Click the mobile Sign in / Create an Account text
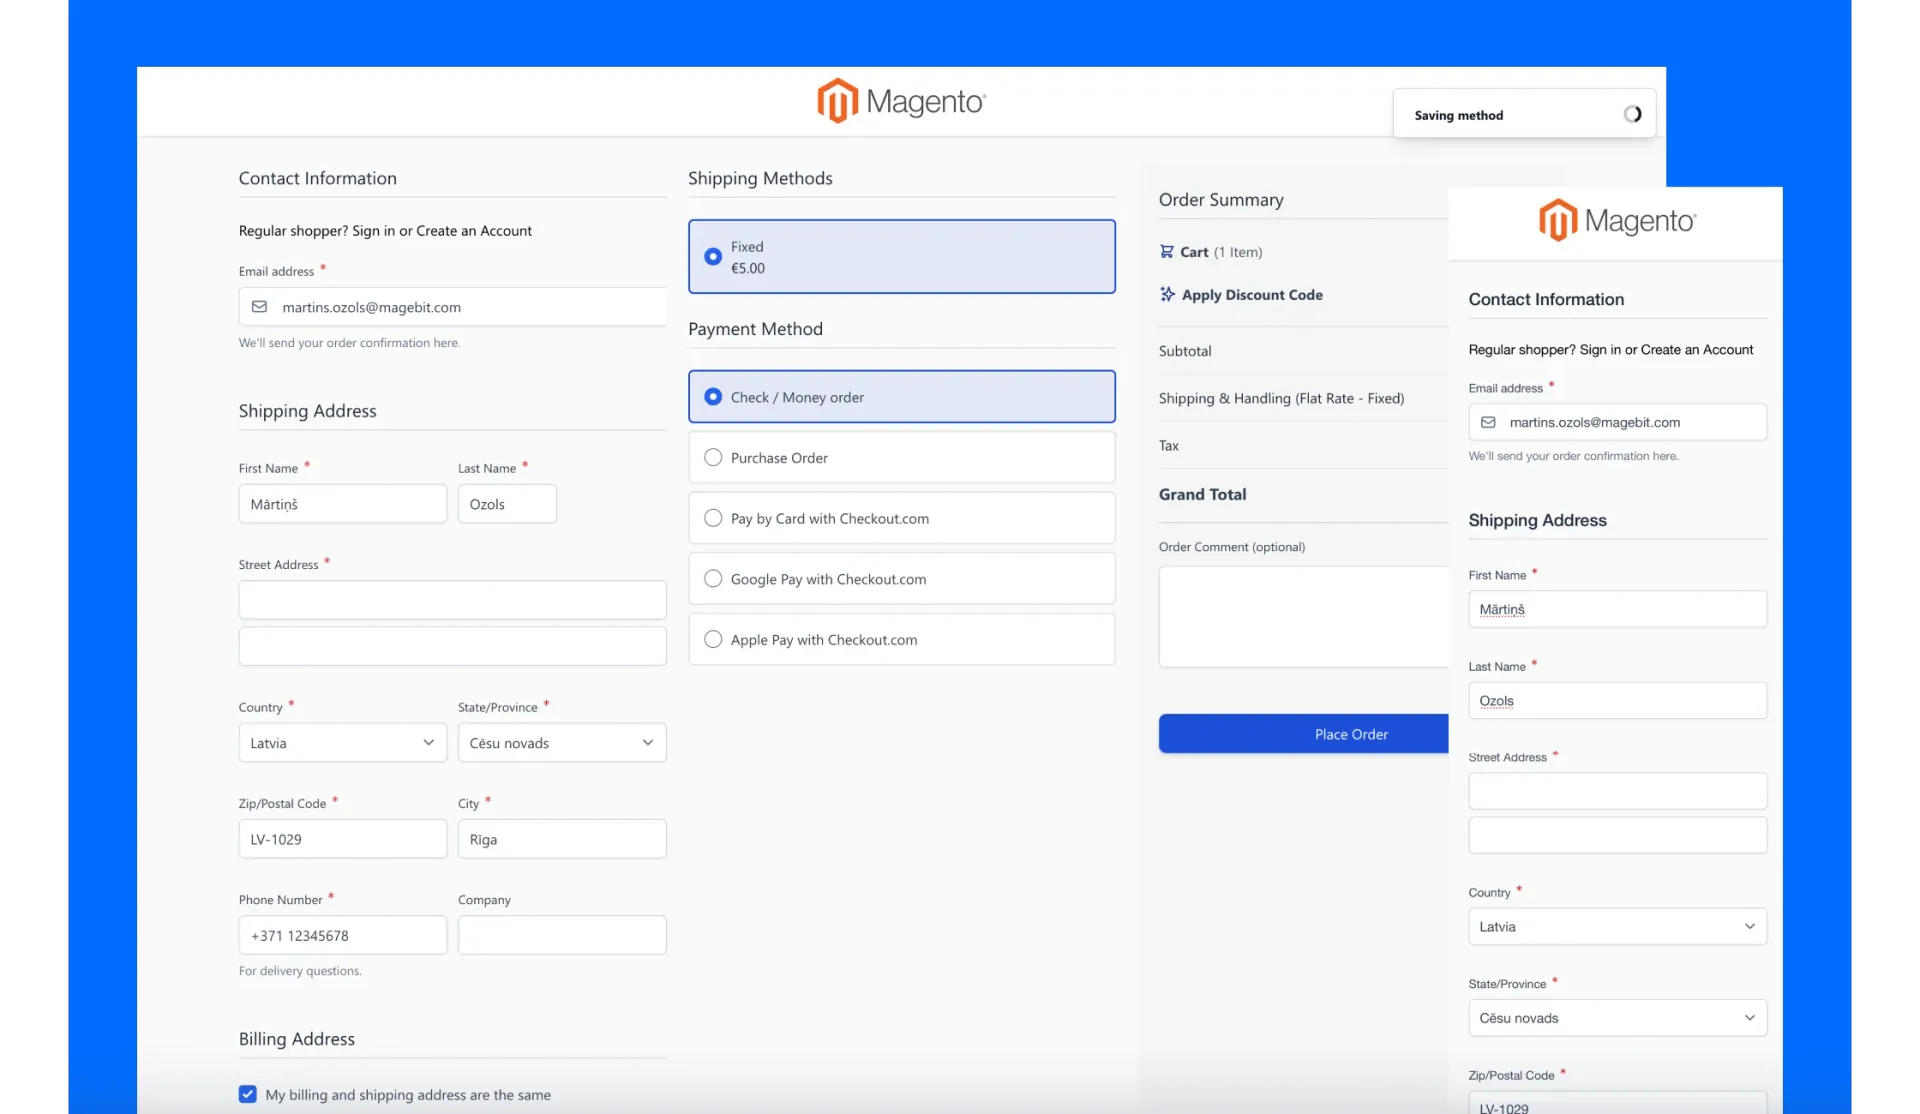Viewport: 1920px width, 1114px height. point(1611,350)
